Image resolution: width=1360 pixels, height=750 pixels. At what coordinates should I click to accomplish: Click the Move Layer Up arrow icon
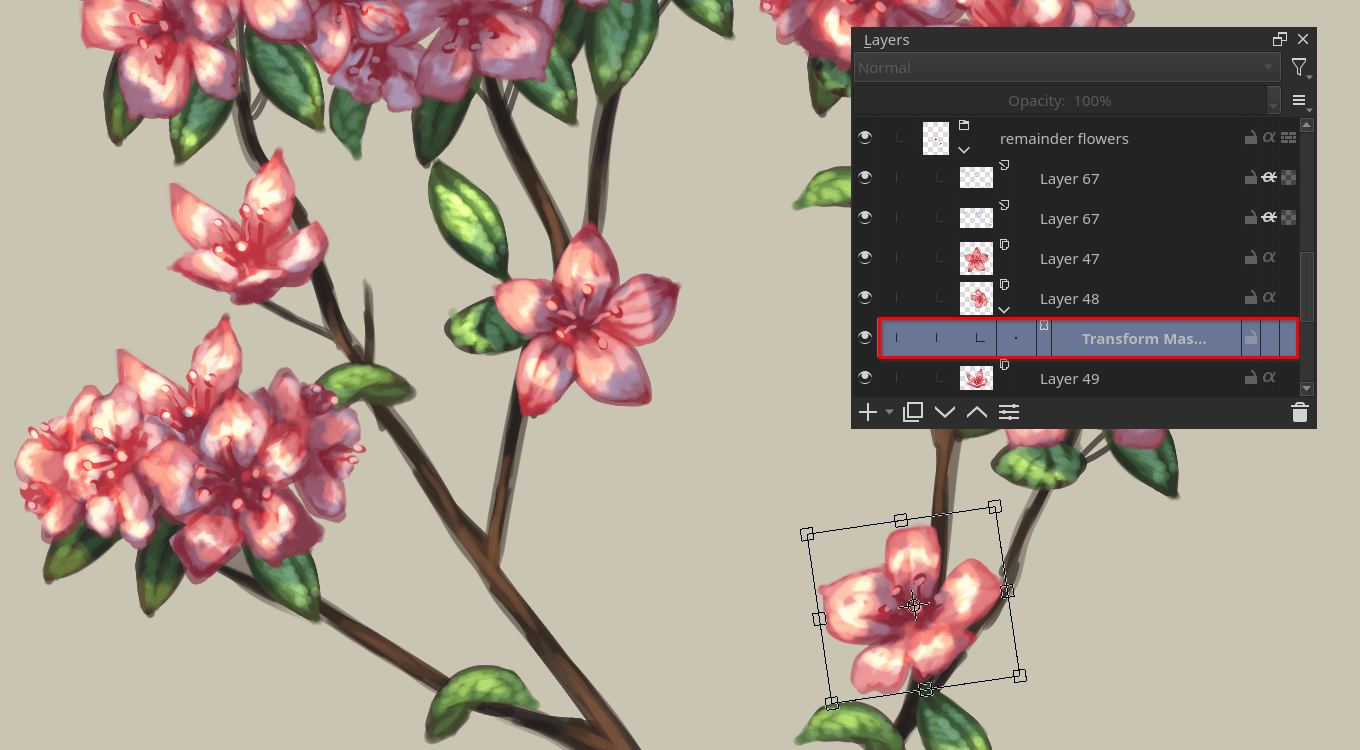(976, 411)
